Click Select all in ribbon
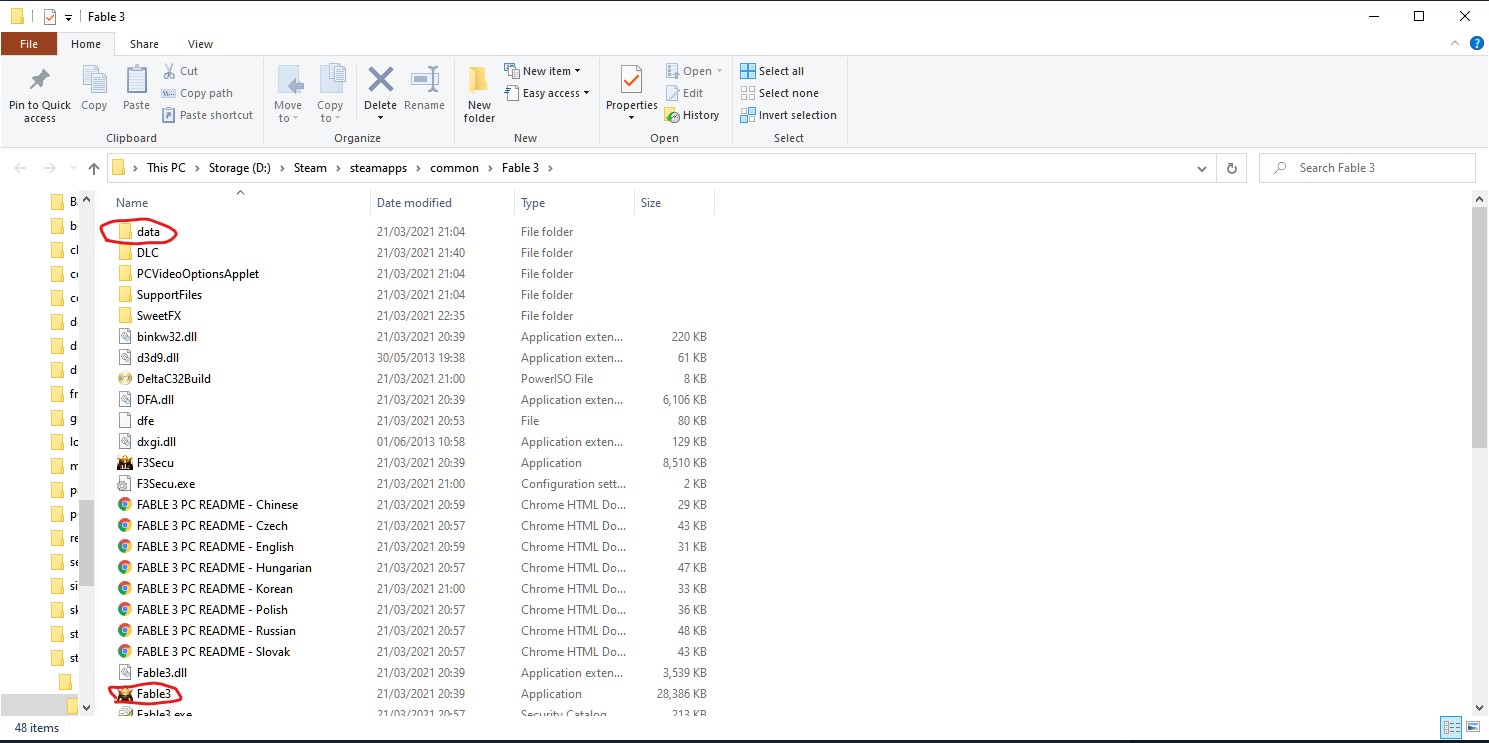 click(772, 71)
